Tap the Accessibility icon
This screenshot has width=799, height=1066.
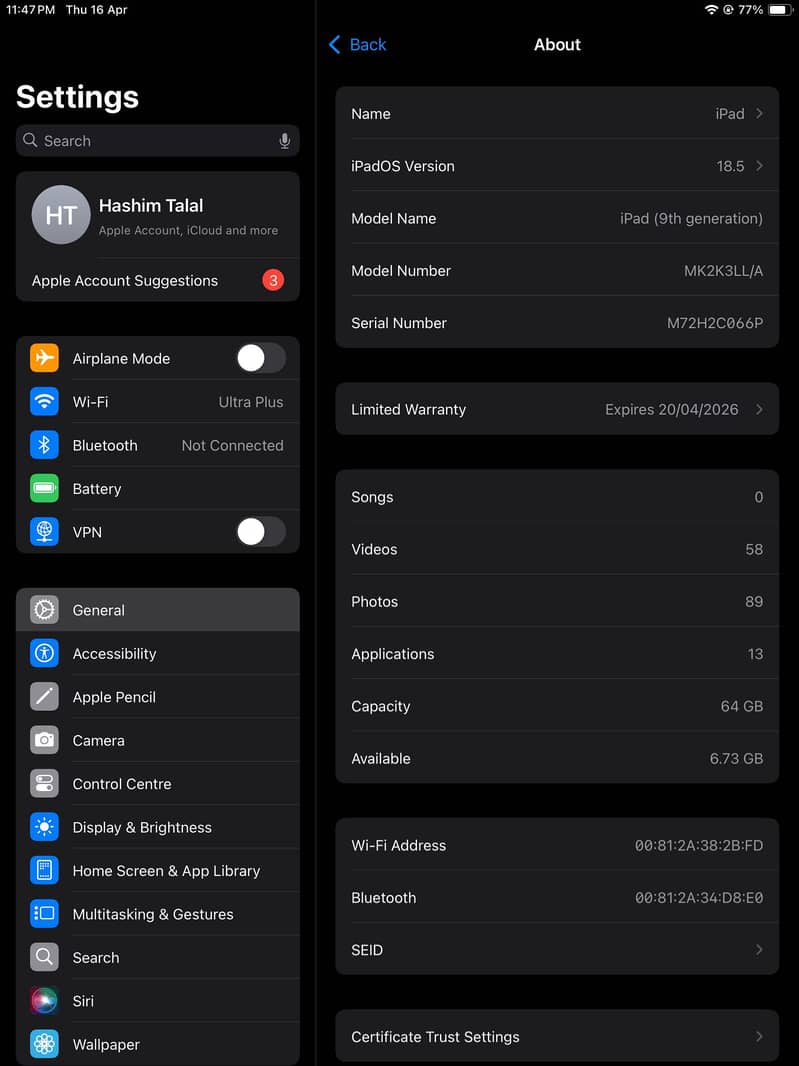[44, 653]
